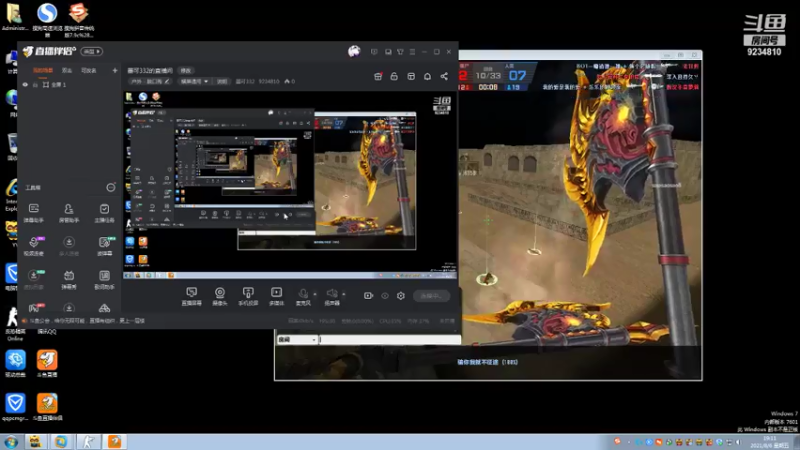This screenshot has height=450, width=800.
Task: Expand the speaker options arrow
Action: [343, 294]
